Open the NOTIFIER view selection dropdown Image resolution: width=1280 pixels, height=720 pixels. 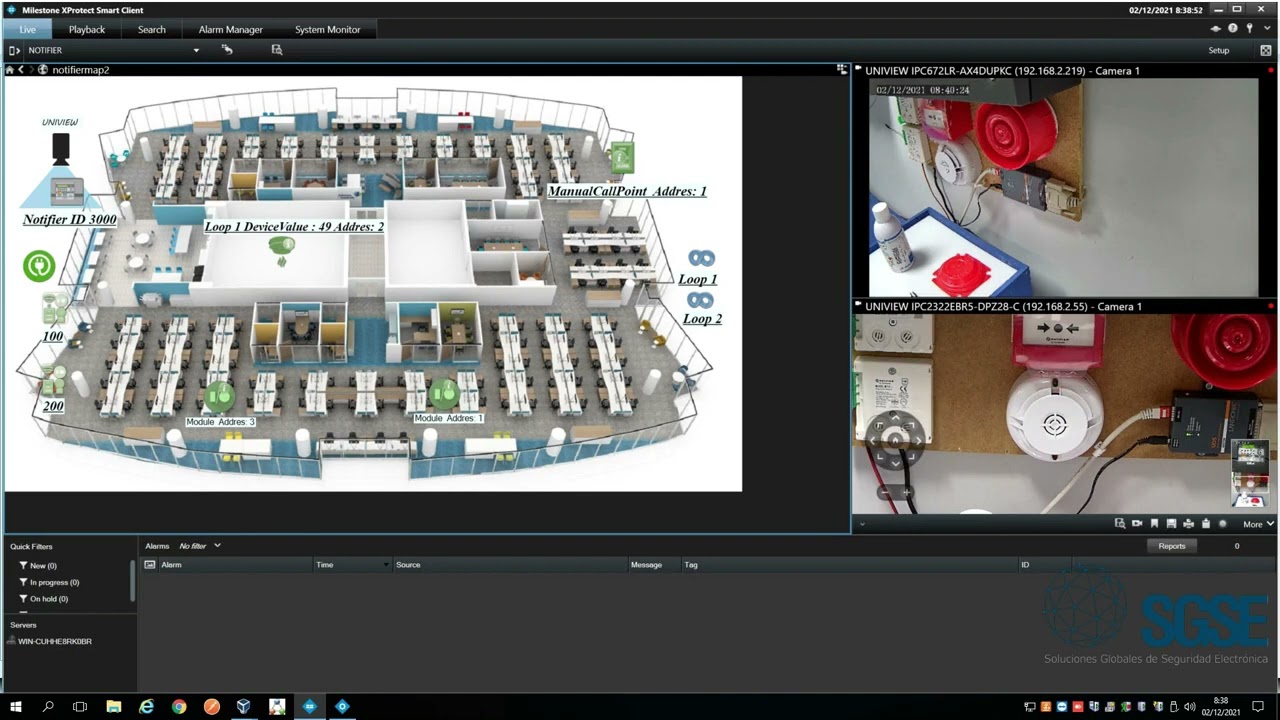tap(196, 50)
